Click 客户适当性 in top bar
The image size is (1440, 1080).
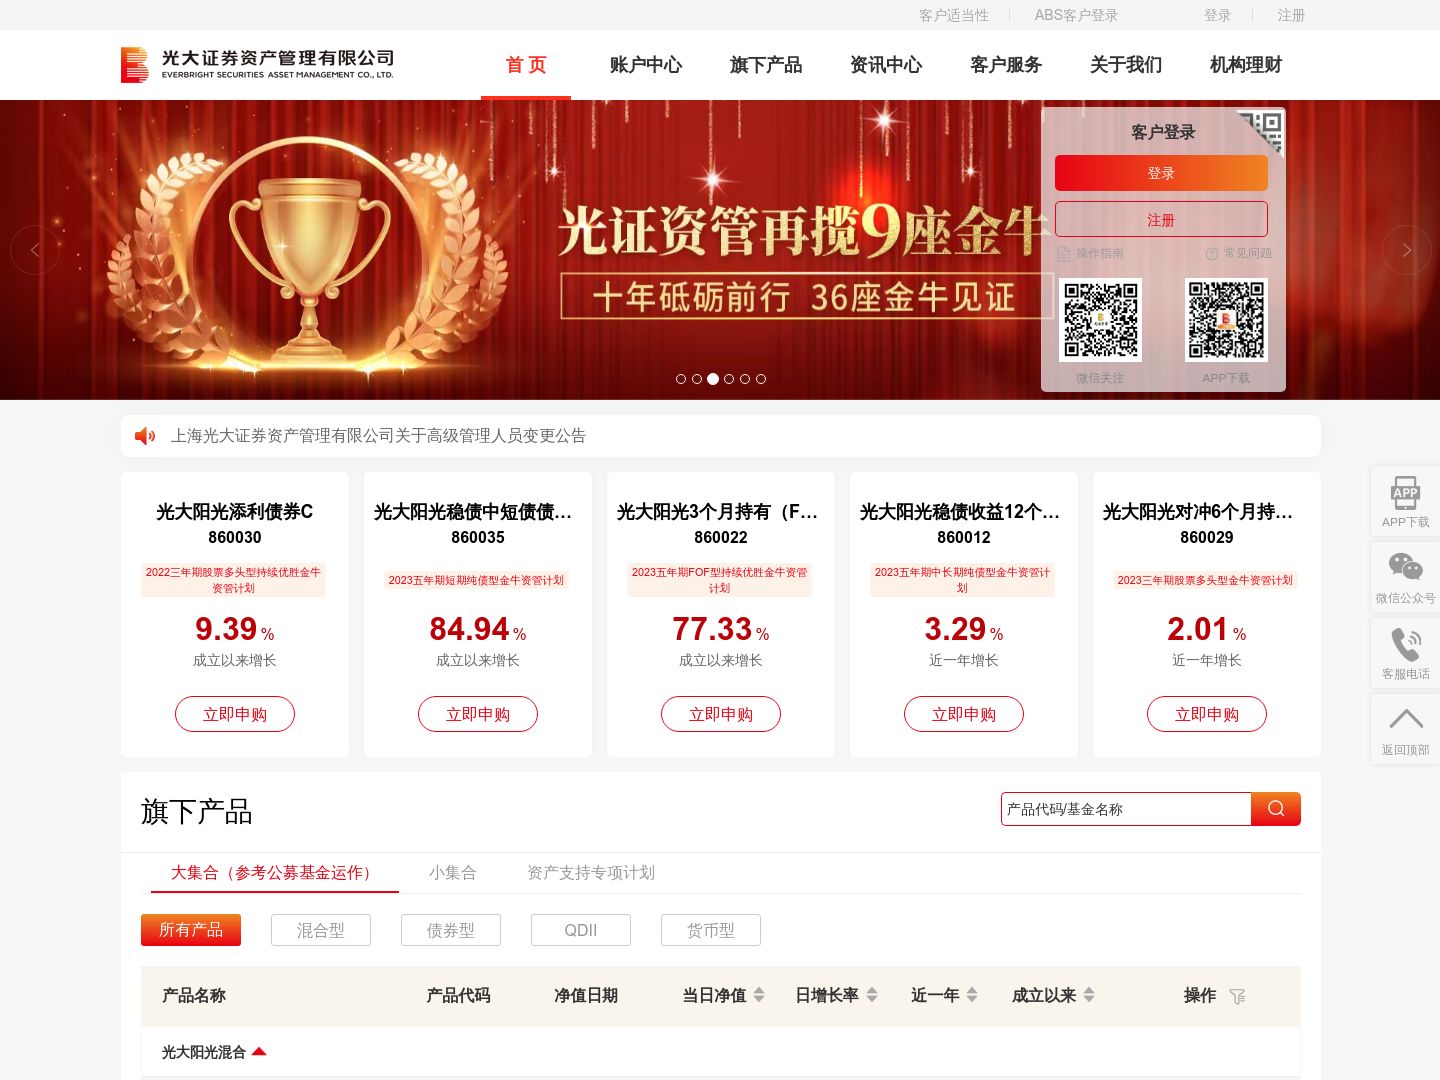pos(954,15)
